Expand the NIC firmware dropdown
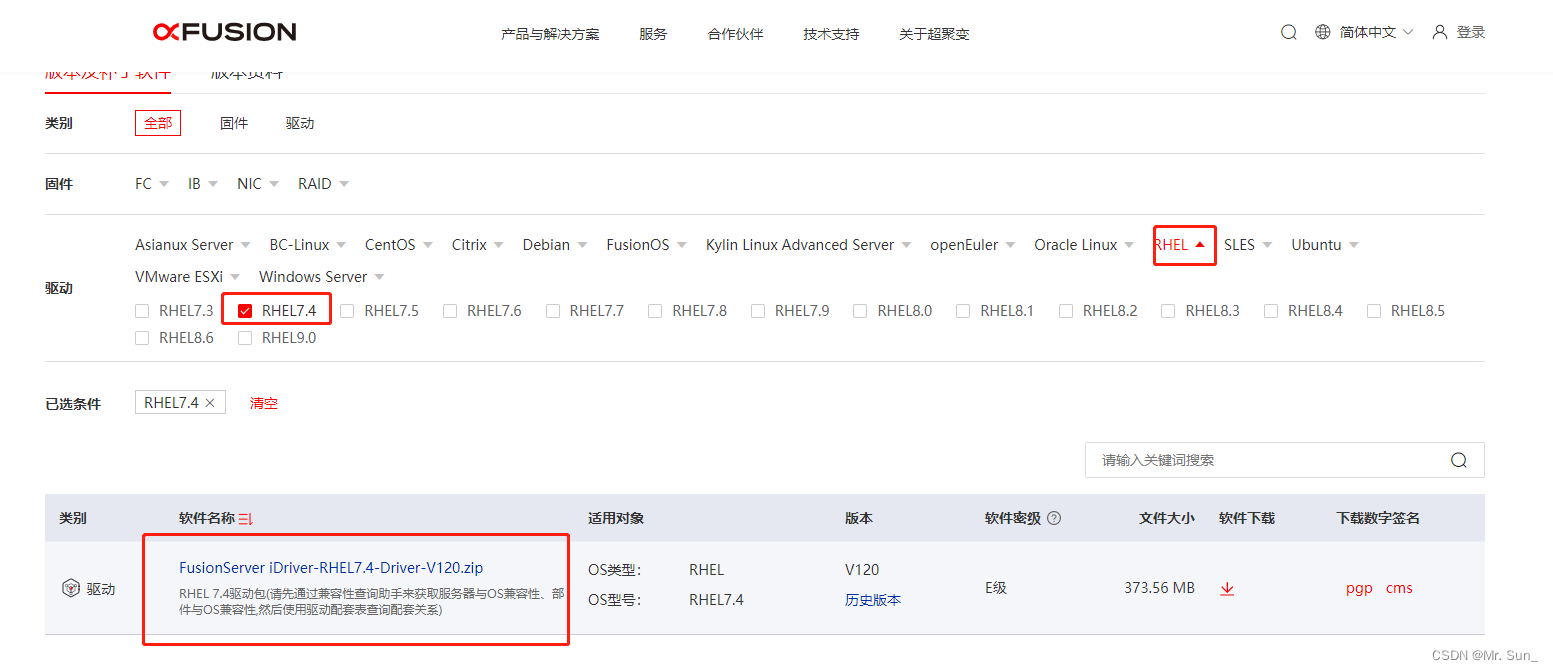The height and width of the screenshot is (671, 1553). [258, 184]
